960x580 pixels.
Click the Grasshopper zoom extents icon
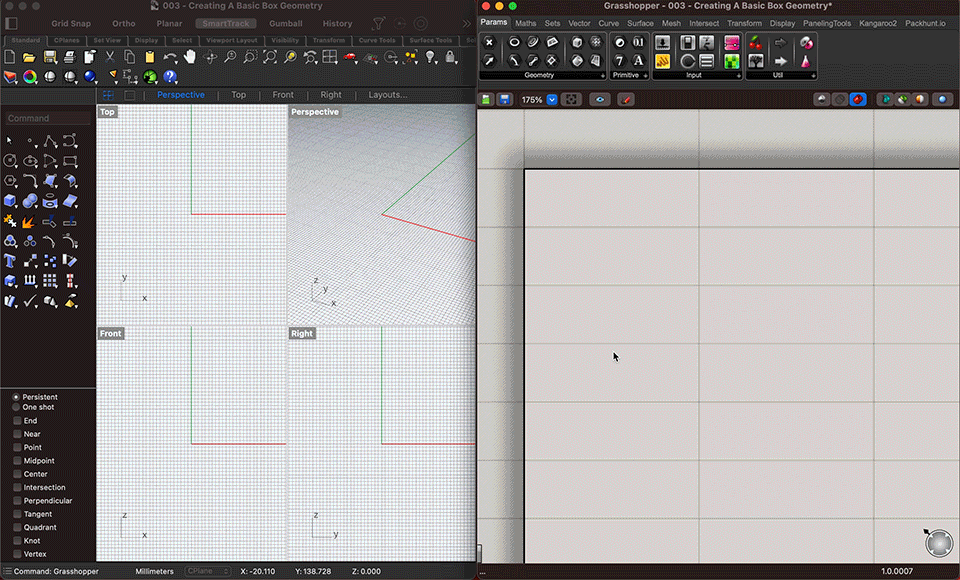(571, 100)
